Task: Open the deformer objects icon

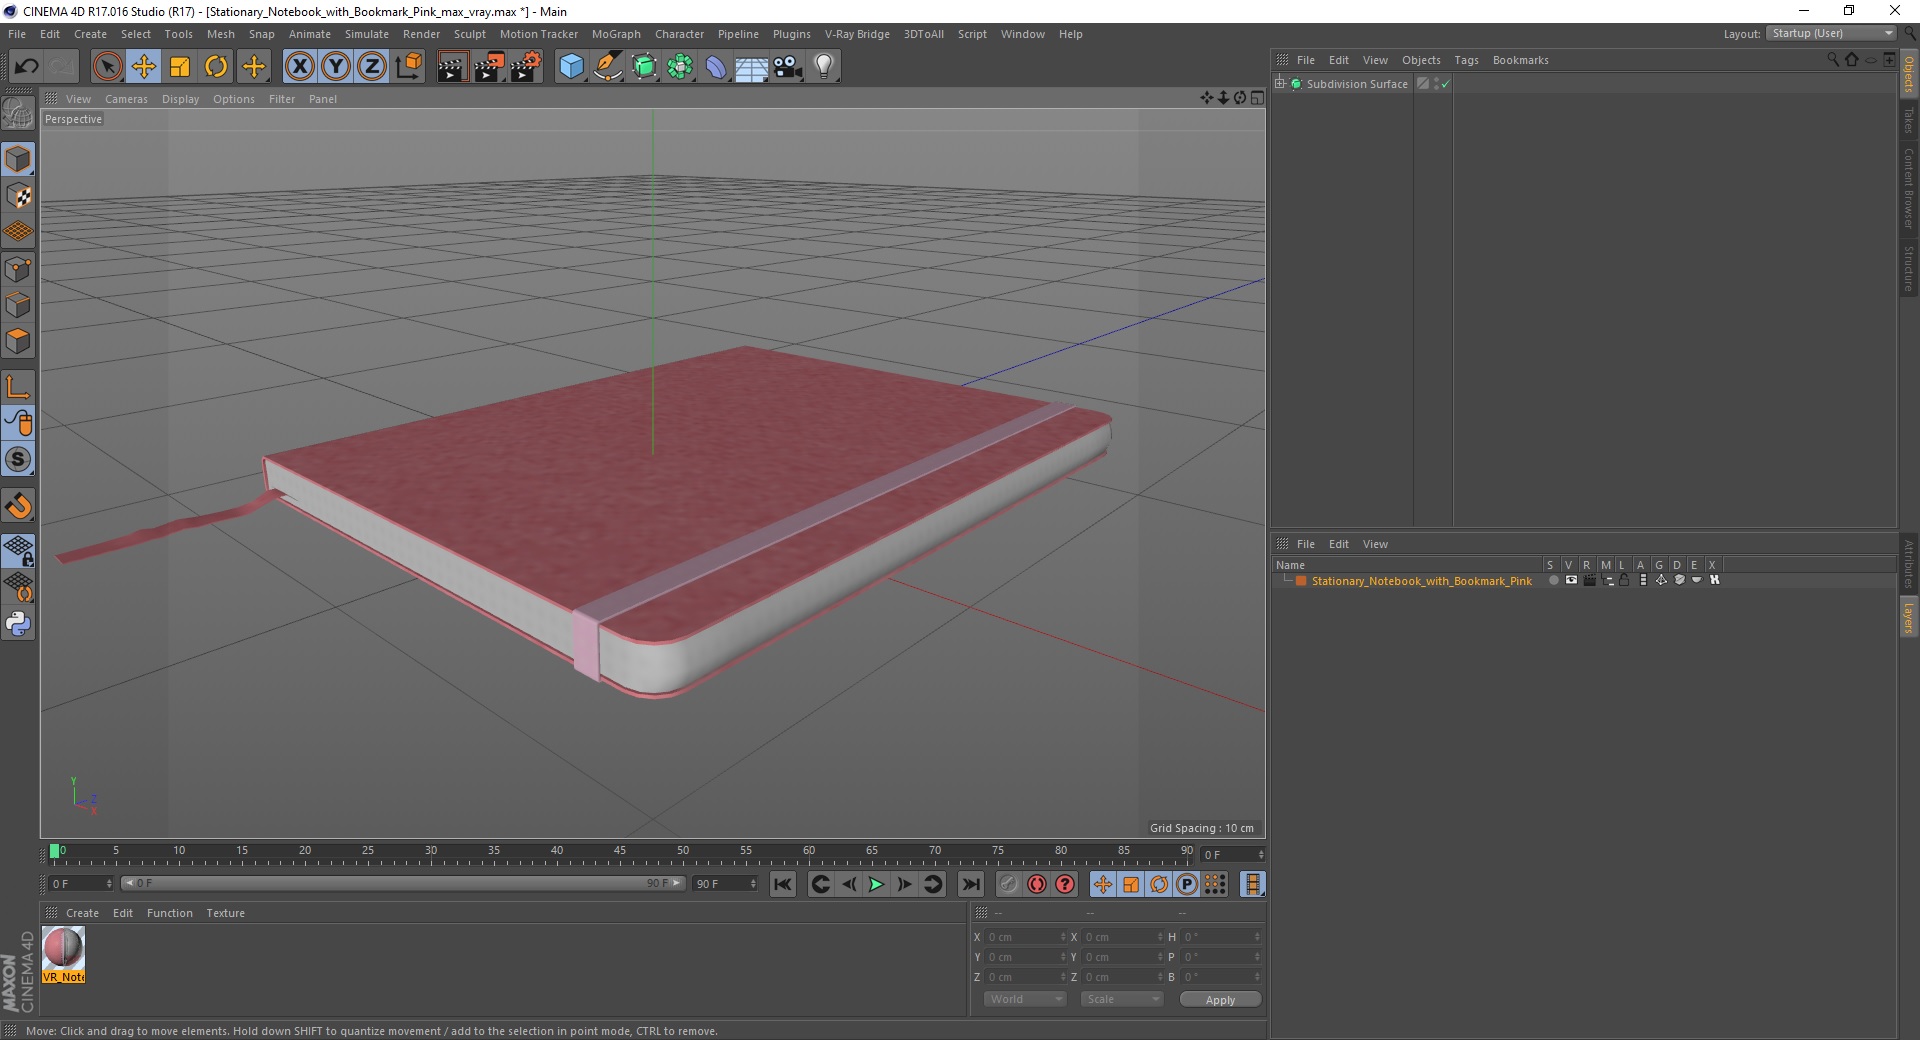Action: coord(717,67)
